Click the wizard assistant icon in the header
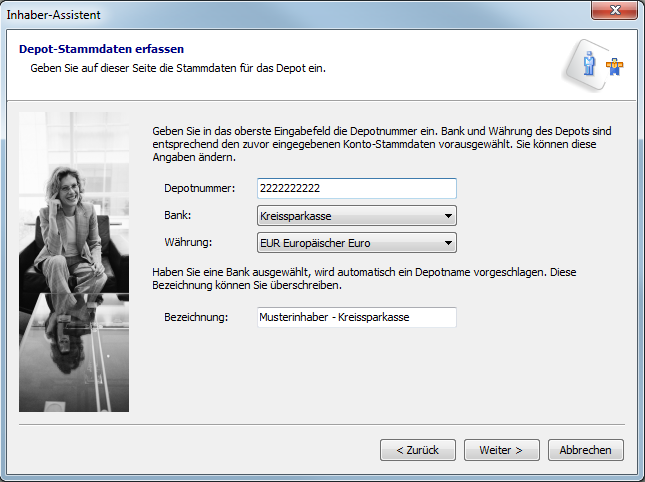 click(603, 64)
